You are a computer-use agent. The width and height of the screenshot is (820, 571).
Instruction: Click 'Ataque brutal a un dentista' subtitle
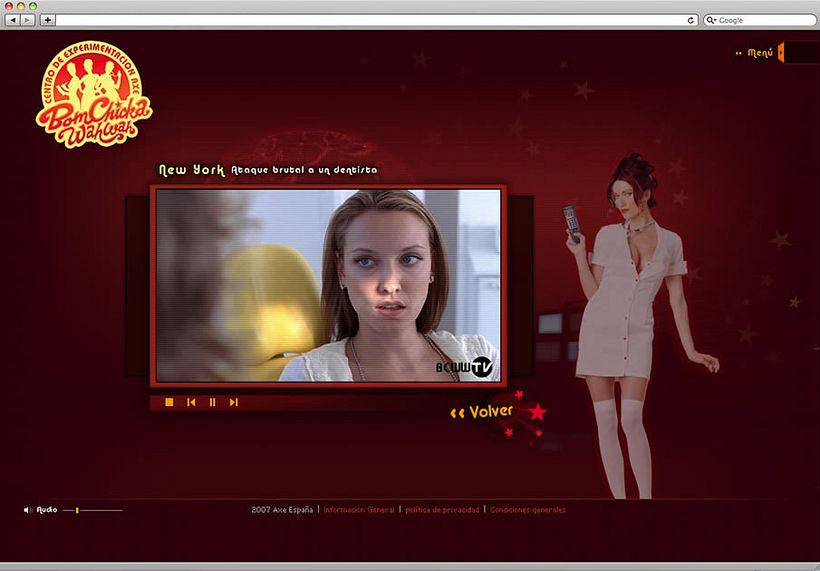point(304,170)
